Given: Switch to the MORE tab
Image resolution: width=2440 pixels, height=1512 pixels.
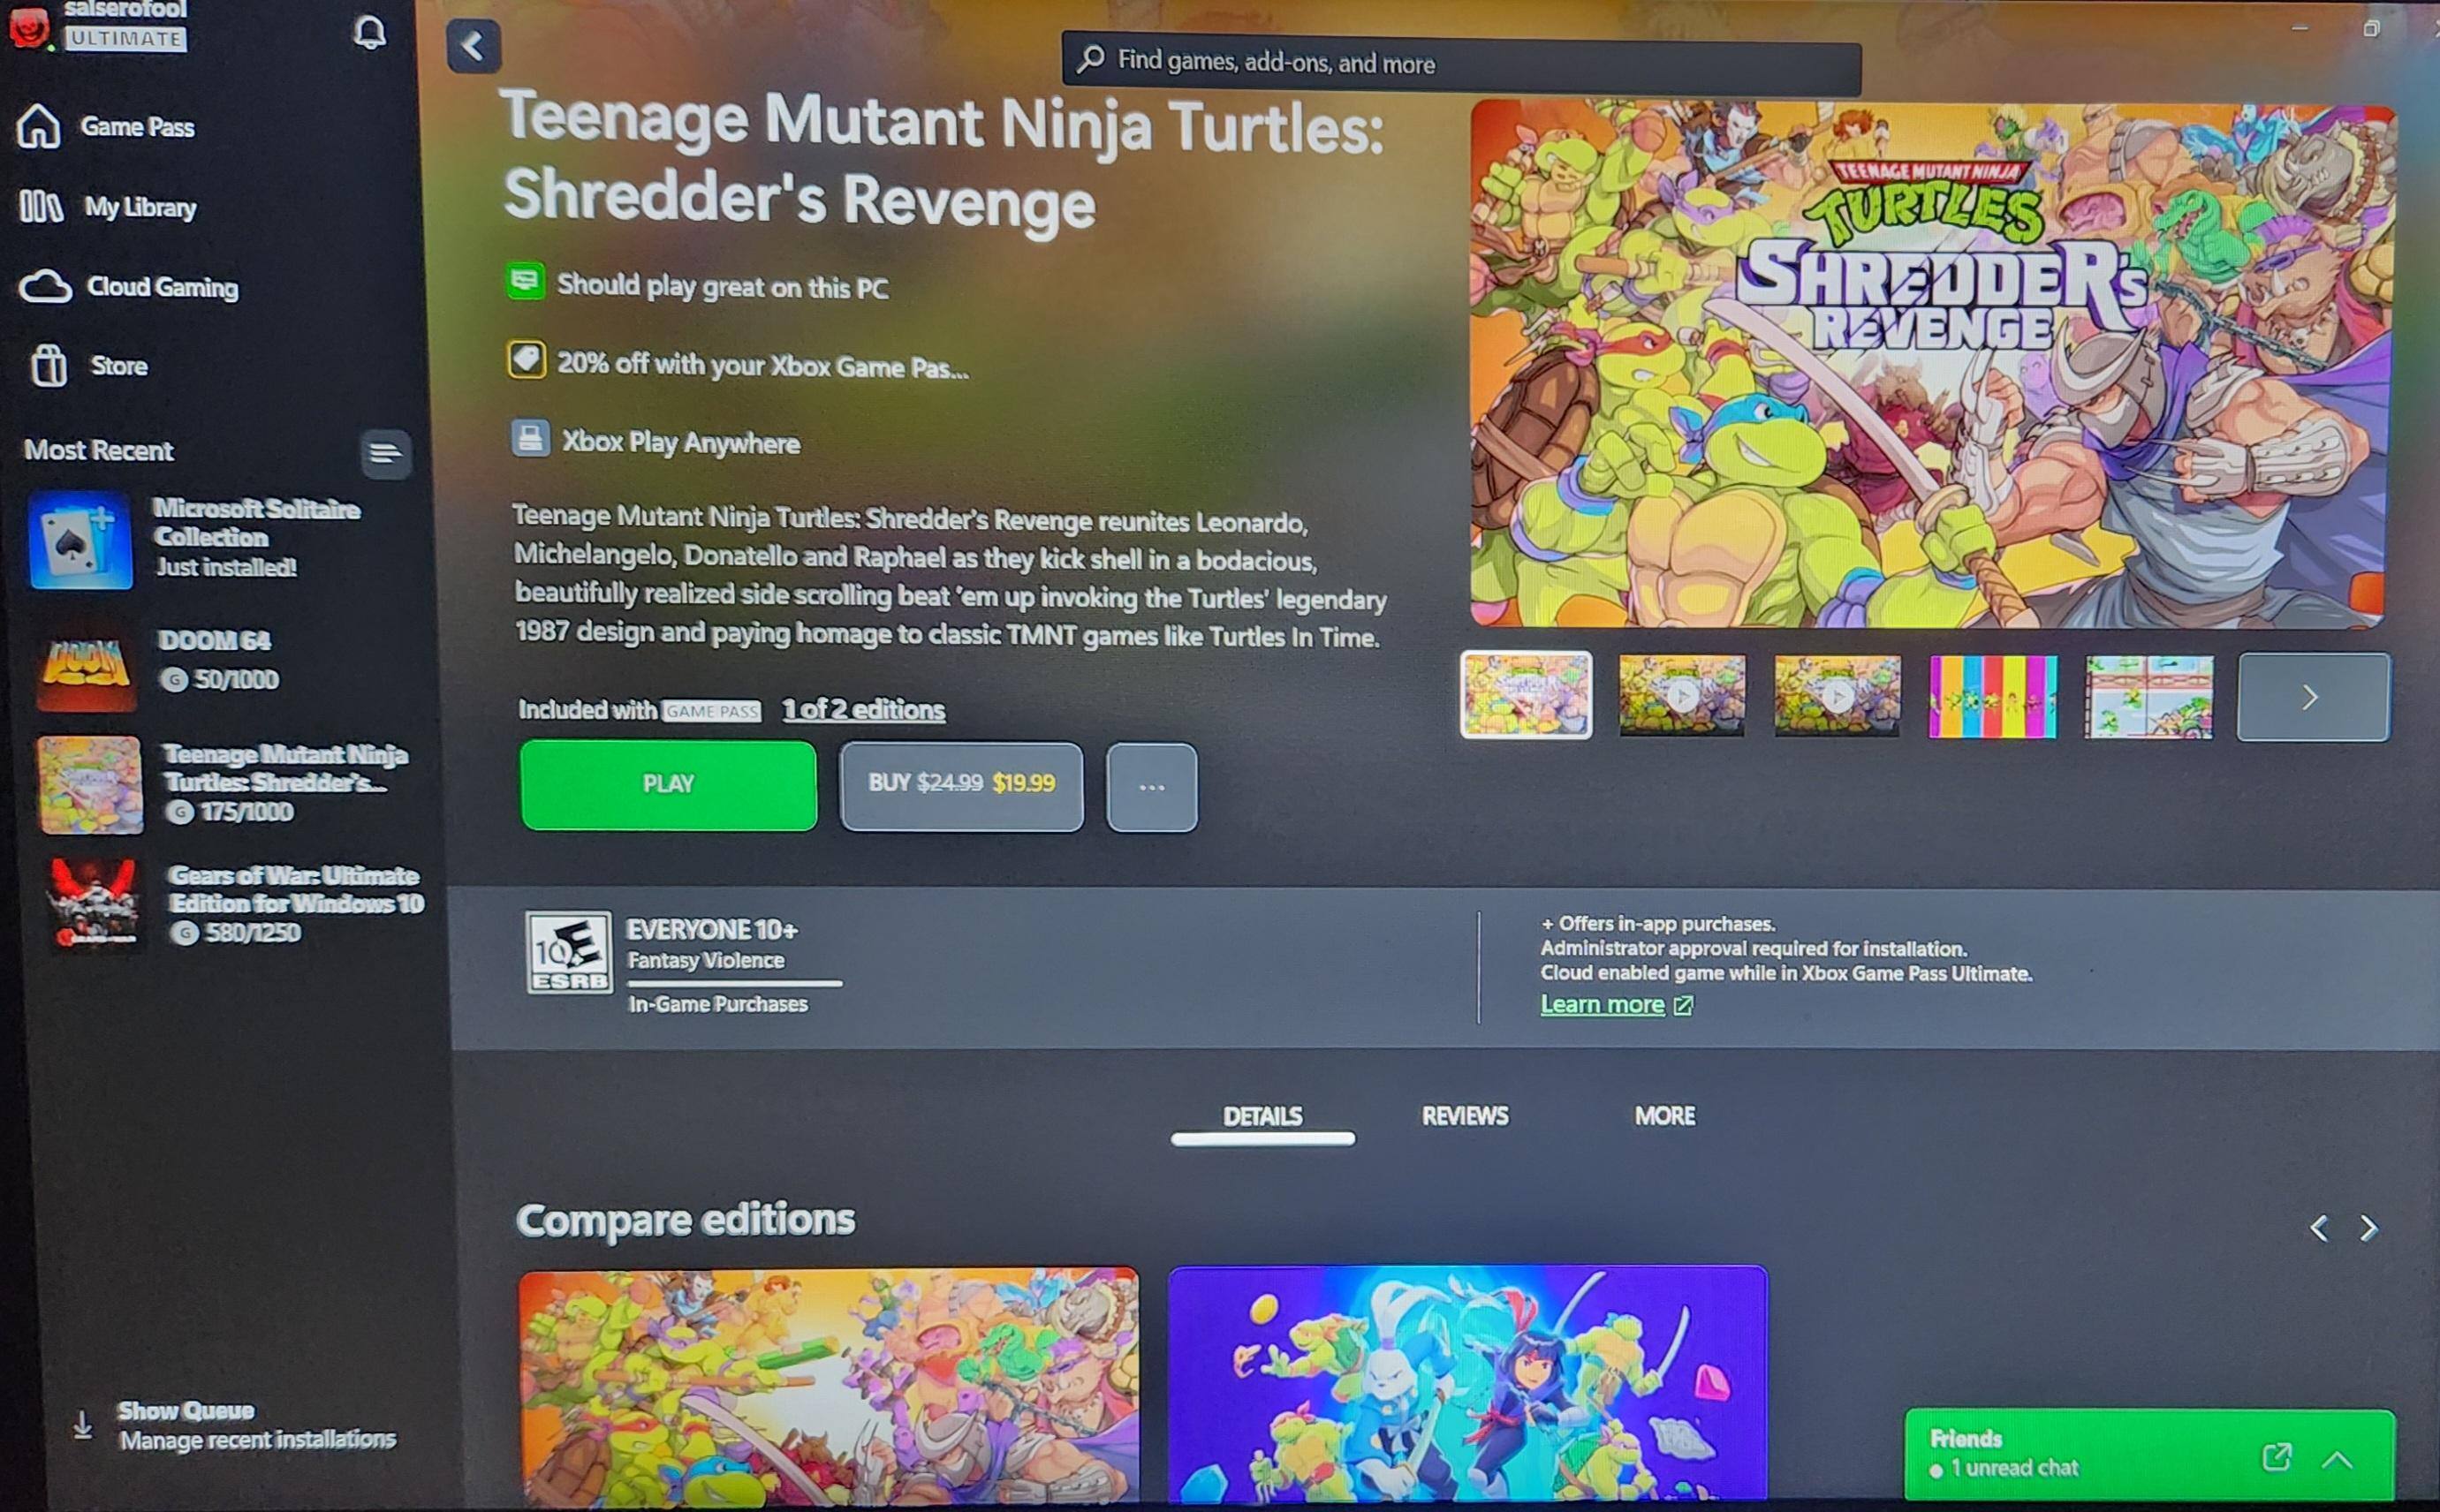Looking at the screenshot, I should 1664,1116.
